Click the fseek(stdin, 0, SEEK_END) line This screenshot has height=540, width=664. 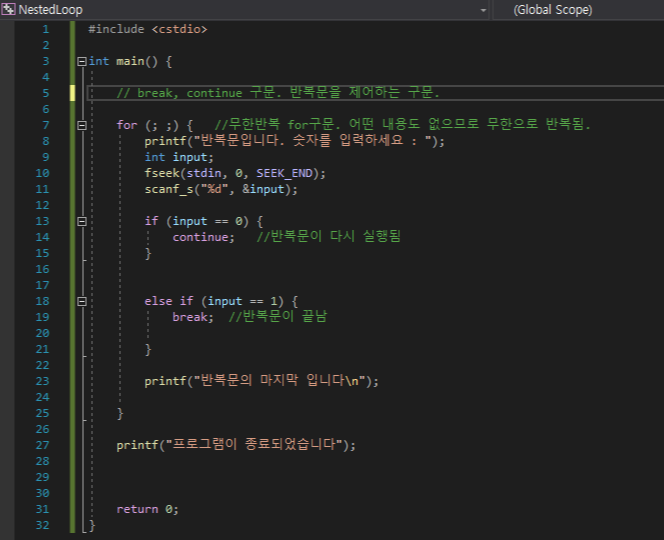(235, 173)
